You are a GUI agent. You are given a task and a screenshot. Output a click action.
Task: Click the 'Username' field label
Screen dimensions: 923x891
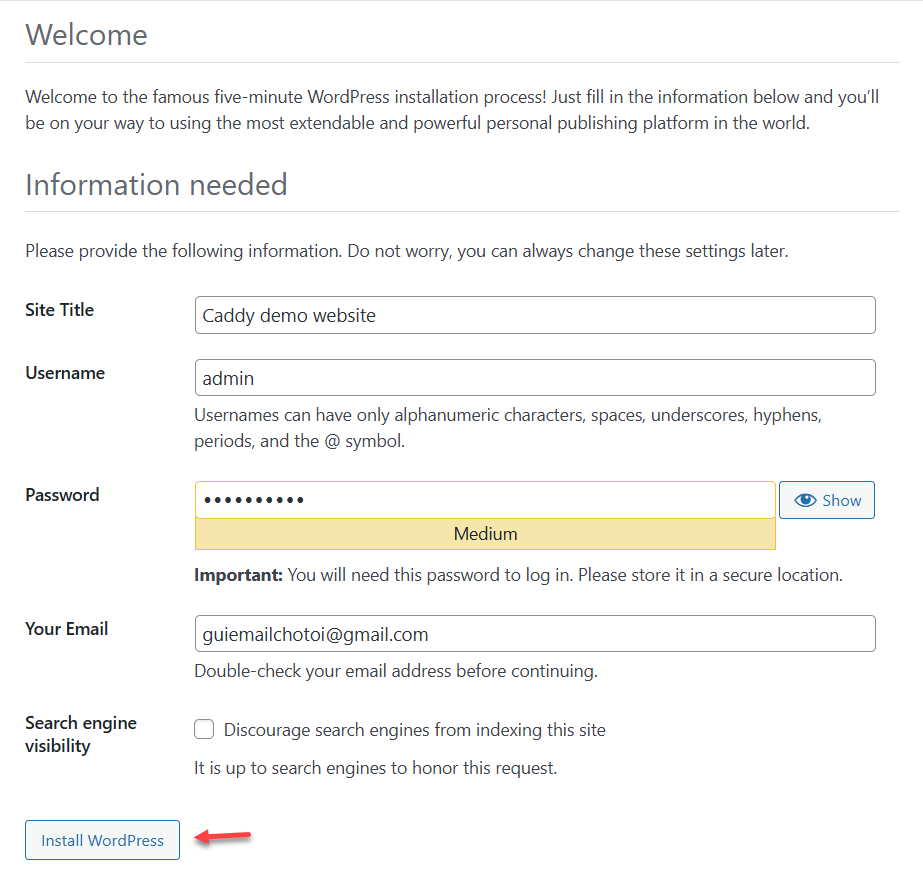pos(65,373)
